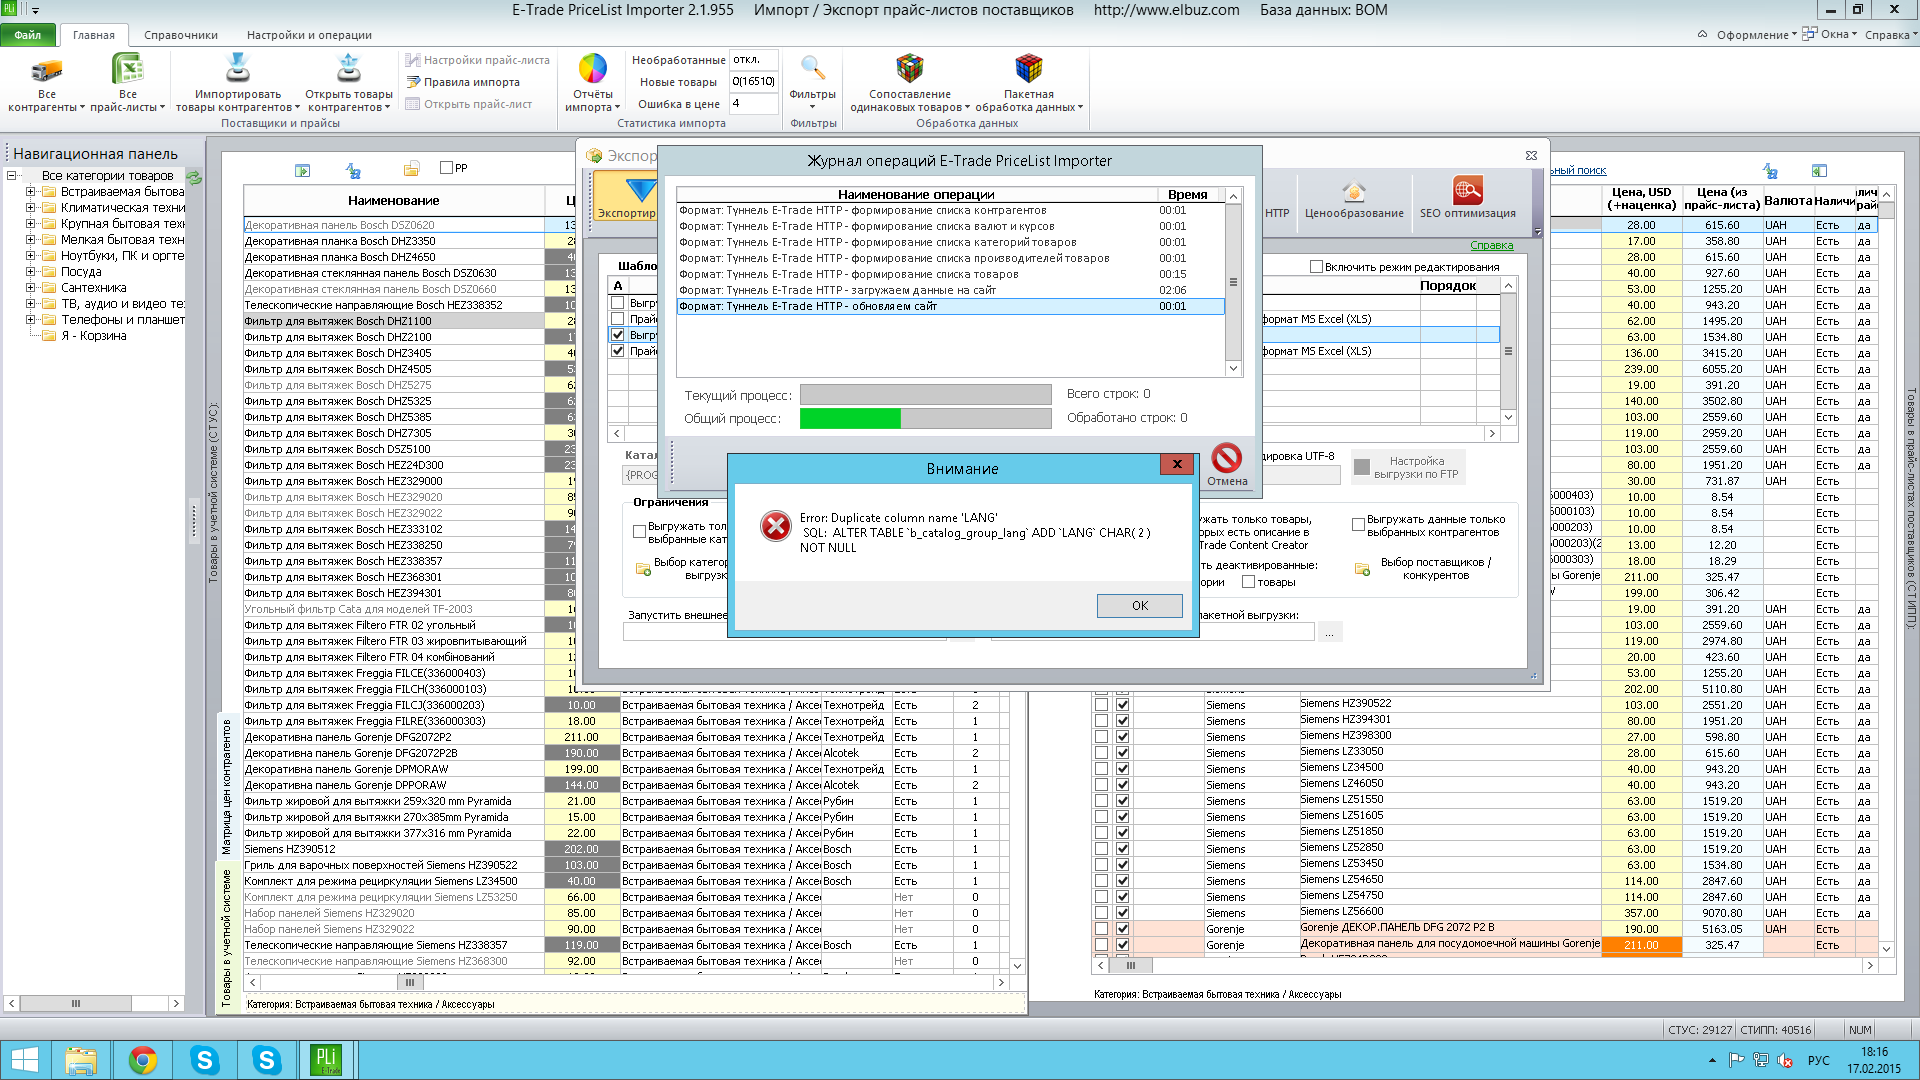Switch to the 'Справочники' ribbon tab
This screenshot has height=1080, width=1920.
point(181,35)
